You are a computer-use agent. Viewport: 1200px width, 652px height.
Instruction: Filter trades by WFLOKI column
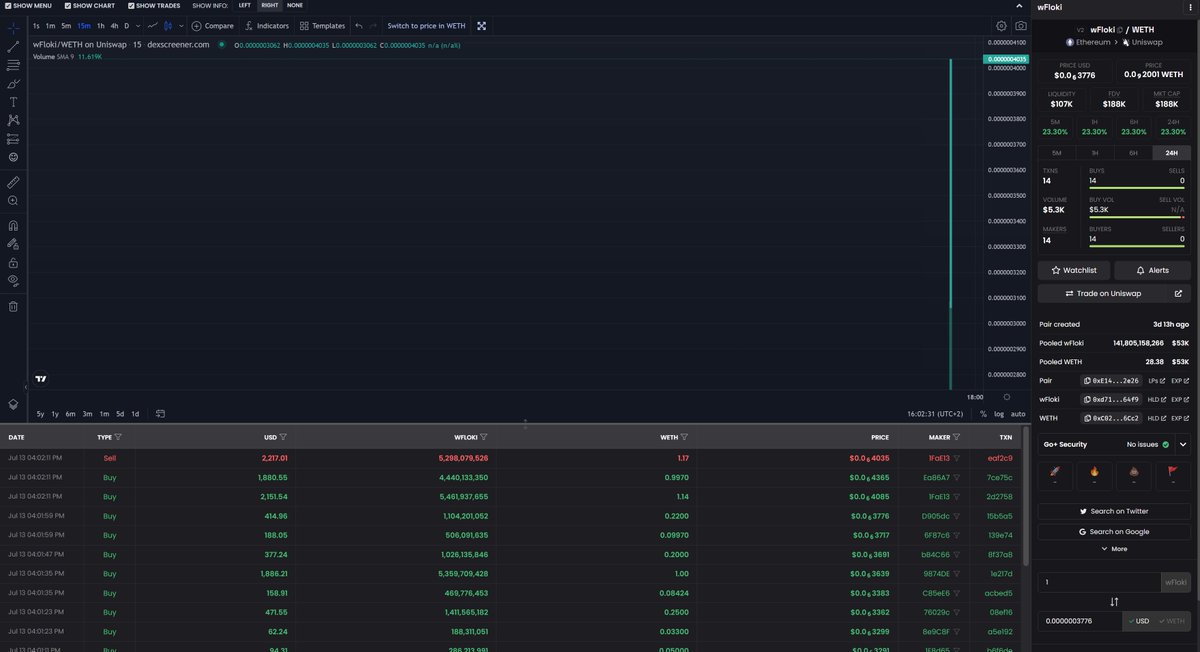[x=484, y=437]
